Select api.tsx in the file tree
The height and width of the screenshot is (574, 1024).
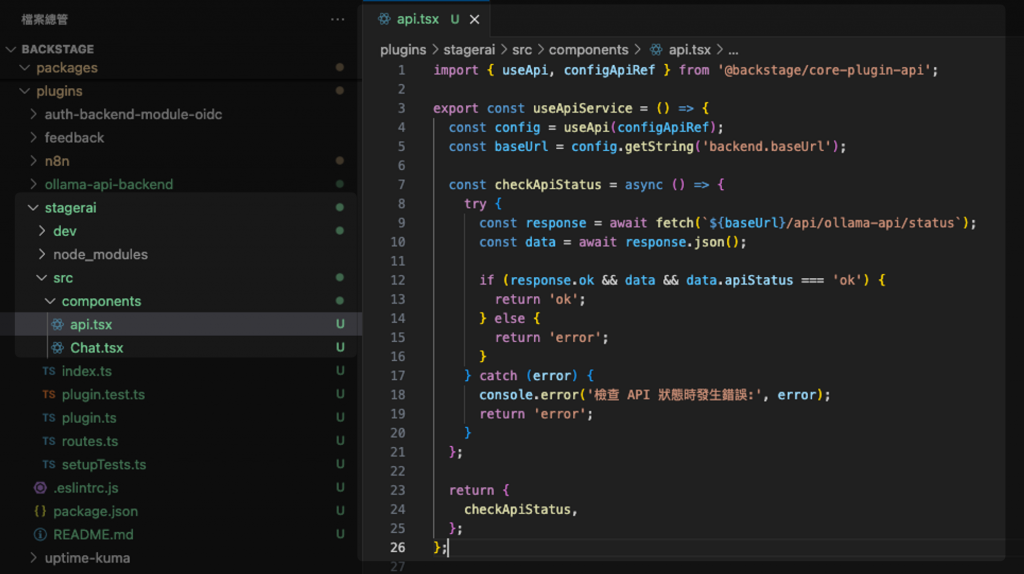point(91,325)
